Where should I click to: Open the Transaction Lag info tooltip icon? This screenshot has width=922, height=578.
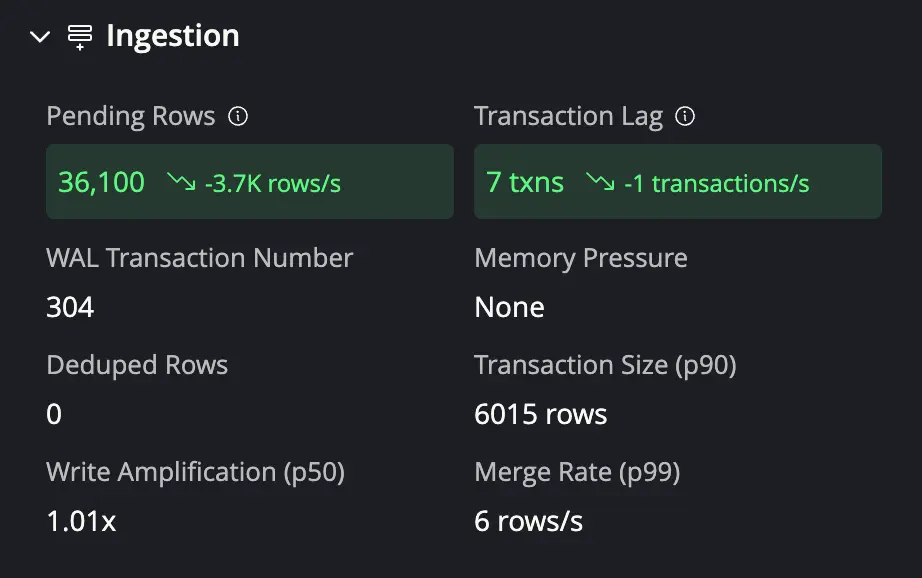tap(685, 116)
